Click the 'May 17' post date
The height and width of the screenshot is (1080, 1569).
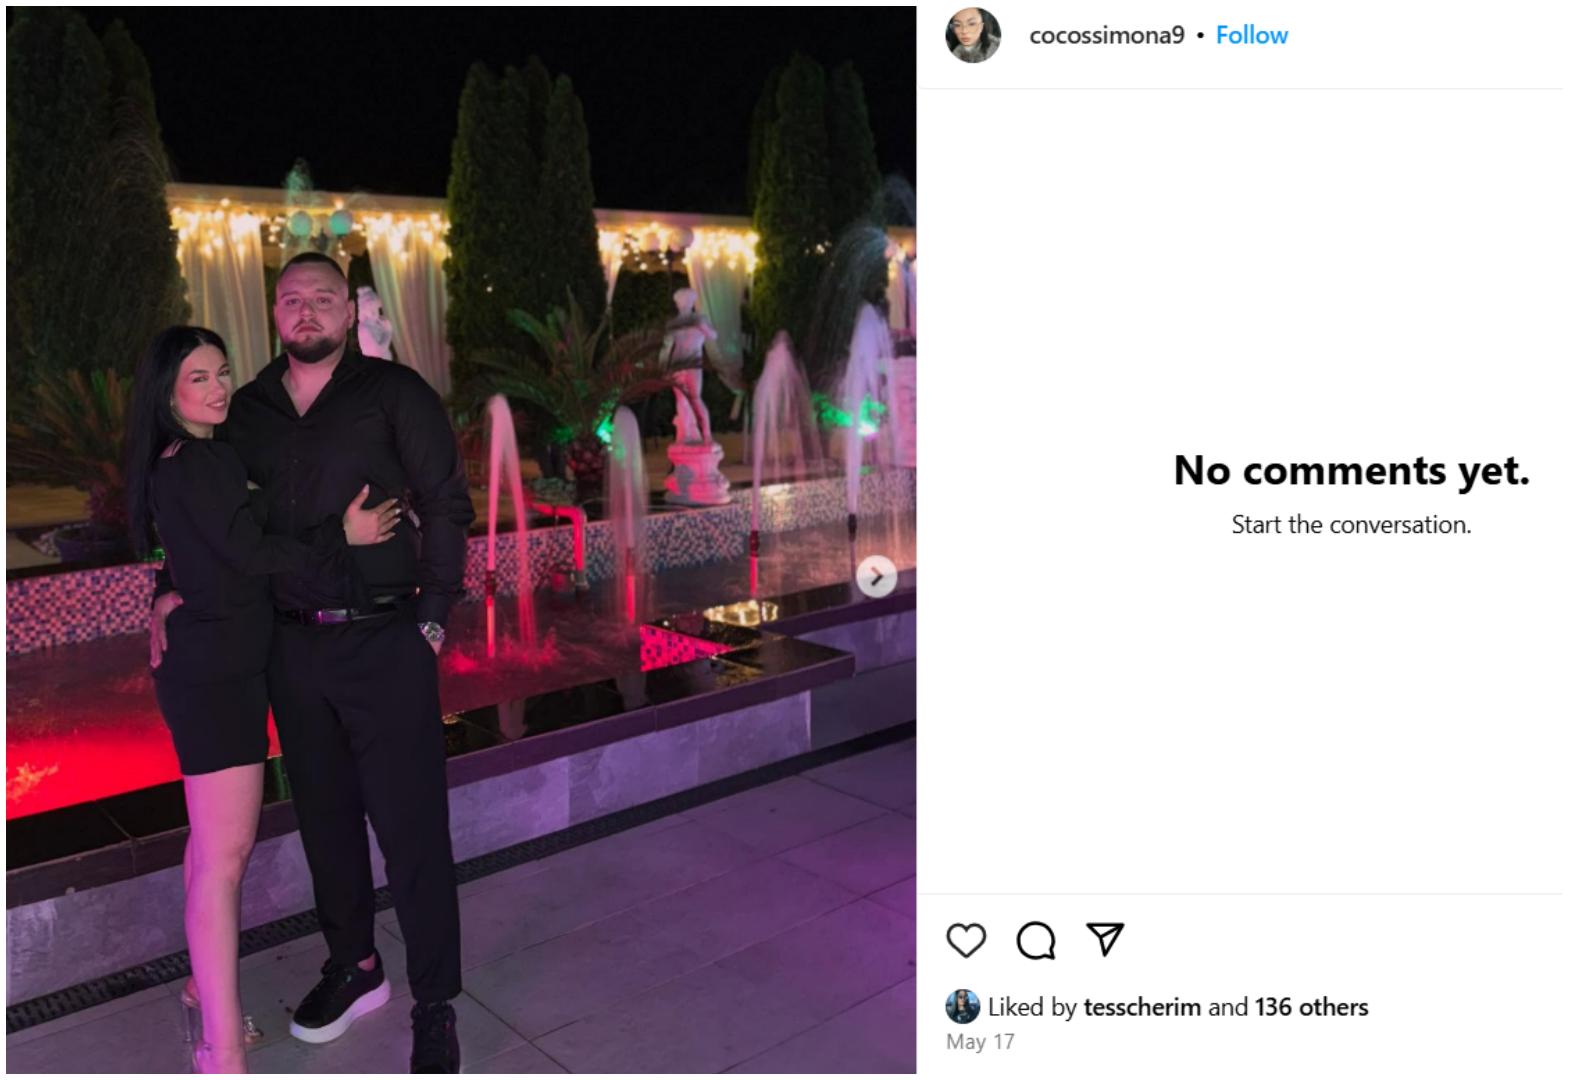[980, 1042]
